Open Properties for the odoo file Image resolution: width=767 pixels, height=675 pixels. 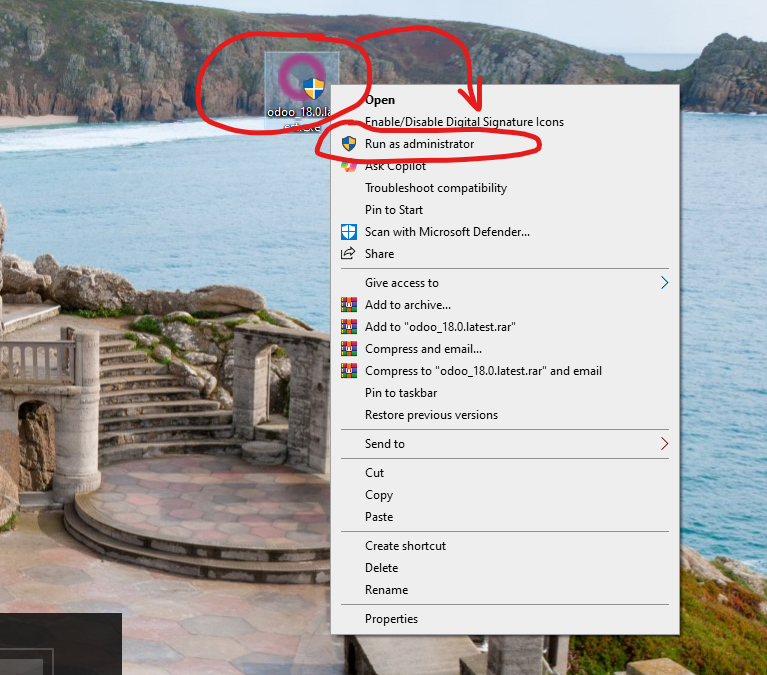pyautogui.click(x=391, y=619)
